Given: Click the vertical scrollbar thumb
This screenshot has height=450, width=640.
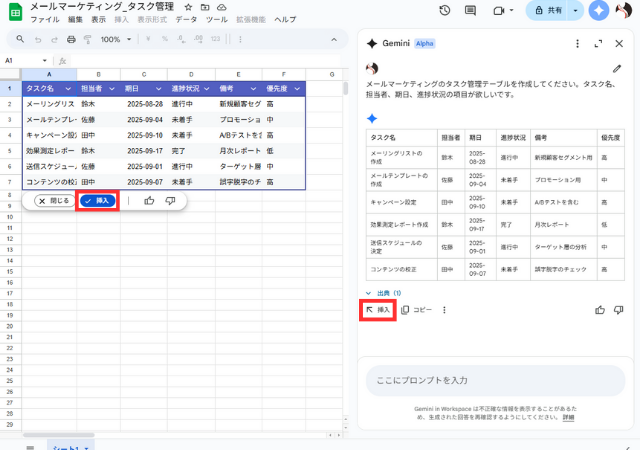Looking at the screenshot, I should click(x=346, y=88).
